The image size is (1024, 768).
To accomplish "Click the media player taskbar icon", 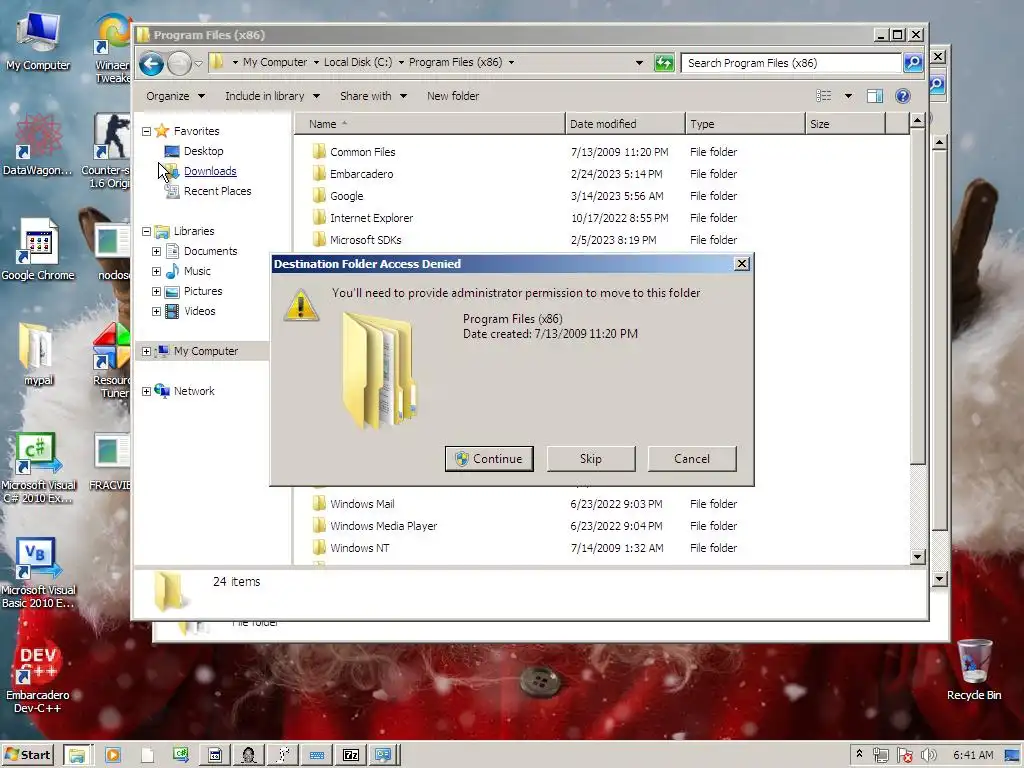I will tap(113, 756).
